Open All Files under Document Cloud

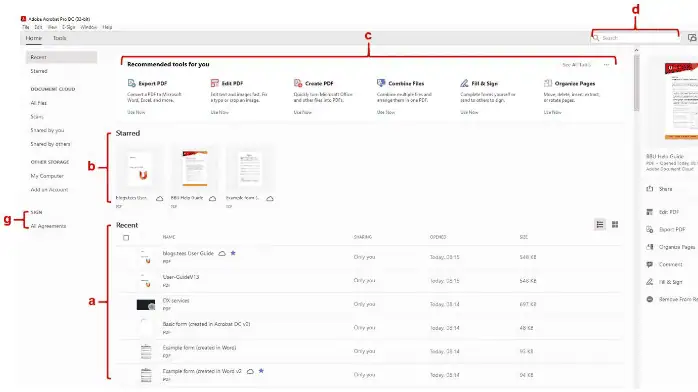click(39, 103)
